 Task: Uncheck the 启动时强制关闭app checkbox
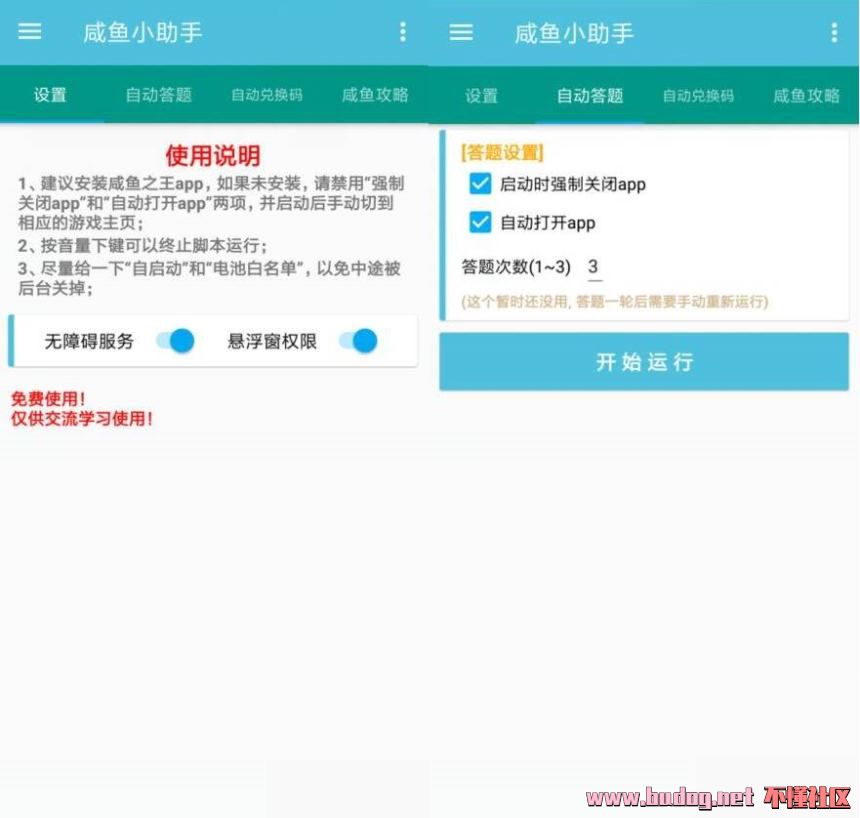click(x=480, y=184)
